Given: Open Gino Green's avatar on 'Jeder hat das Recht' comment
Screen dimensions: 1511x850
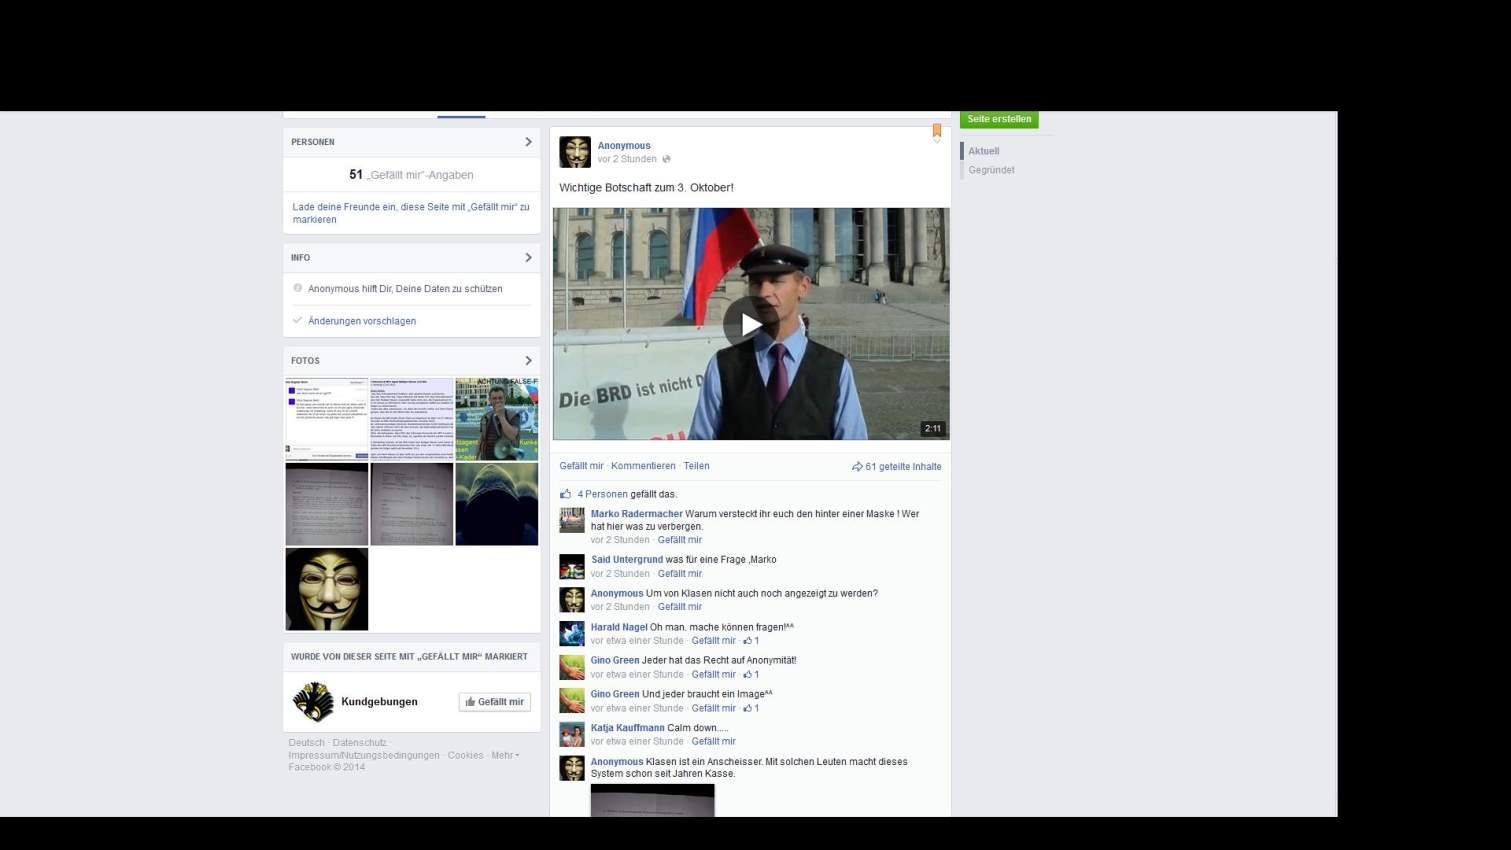Looking at the screenshot, I should coord(572,668).
